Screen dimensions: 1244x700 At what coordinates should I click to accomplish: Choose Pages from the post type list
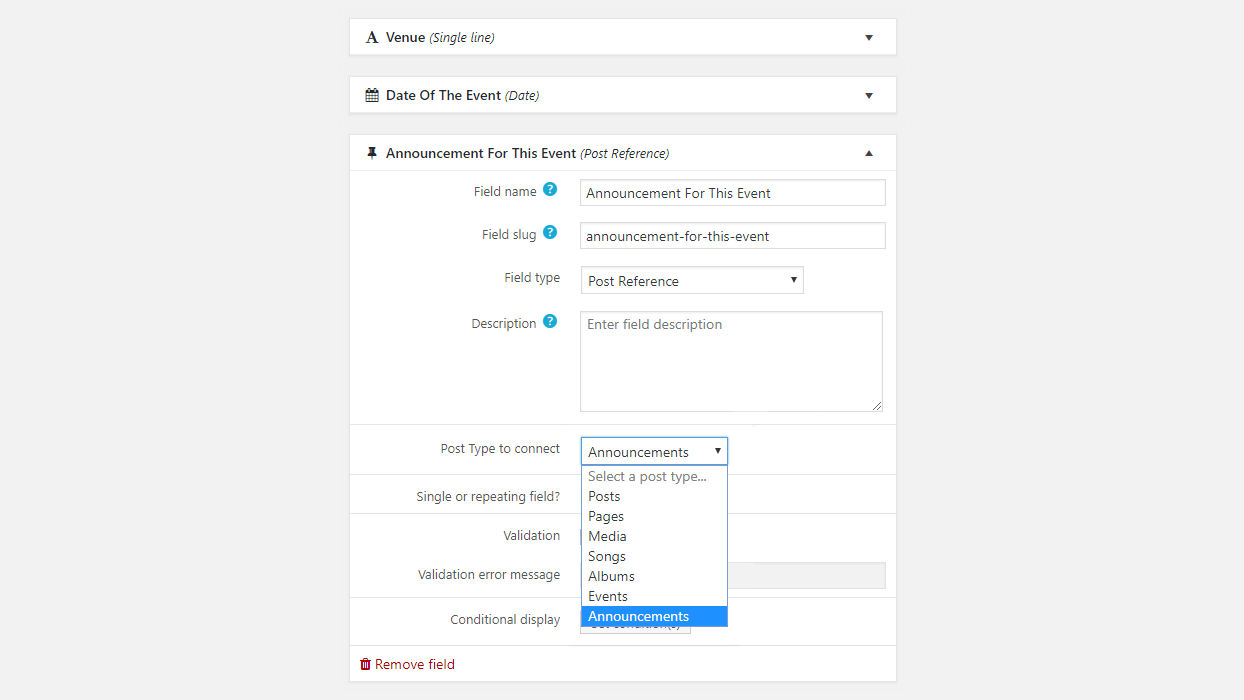coord(654,516)
